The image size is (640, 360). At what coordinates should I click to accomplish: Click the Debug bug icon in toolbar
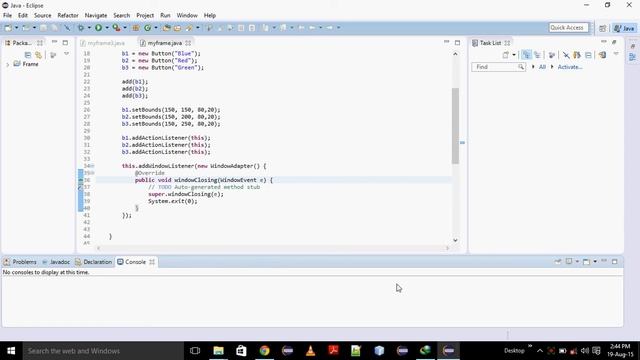coord(81,28)
